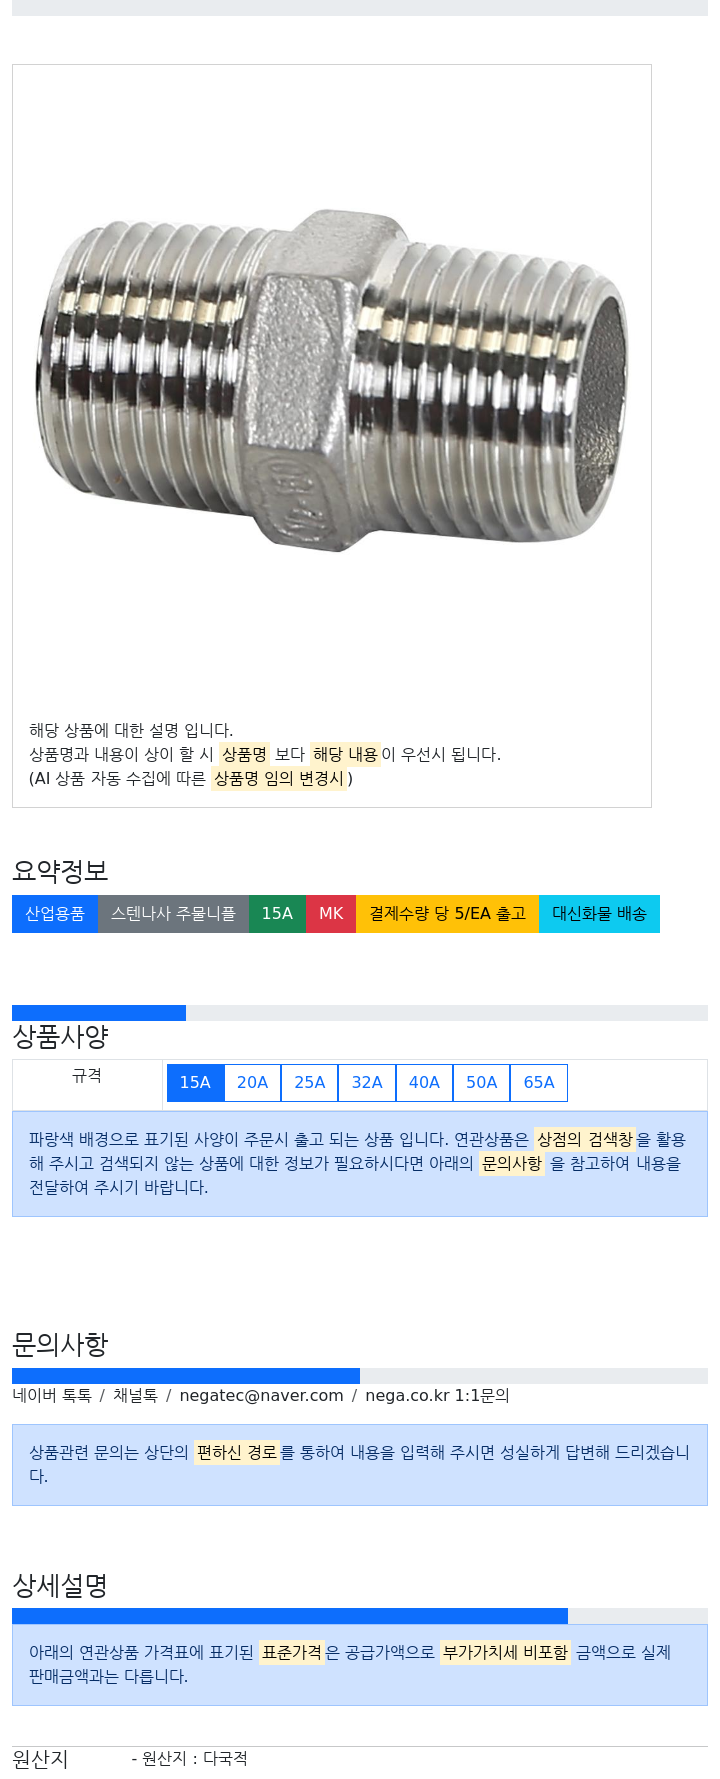Open the 네이버 톡톡 contact link

point(52,1395)
